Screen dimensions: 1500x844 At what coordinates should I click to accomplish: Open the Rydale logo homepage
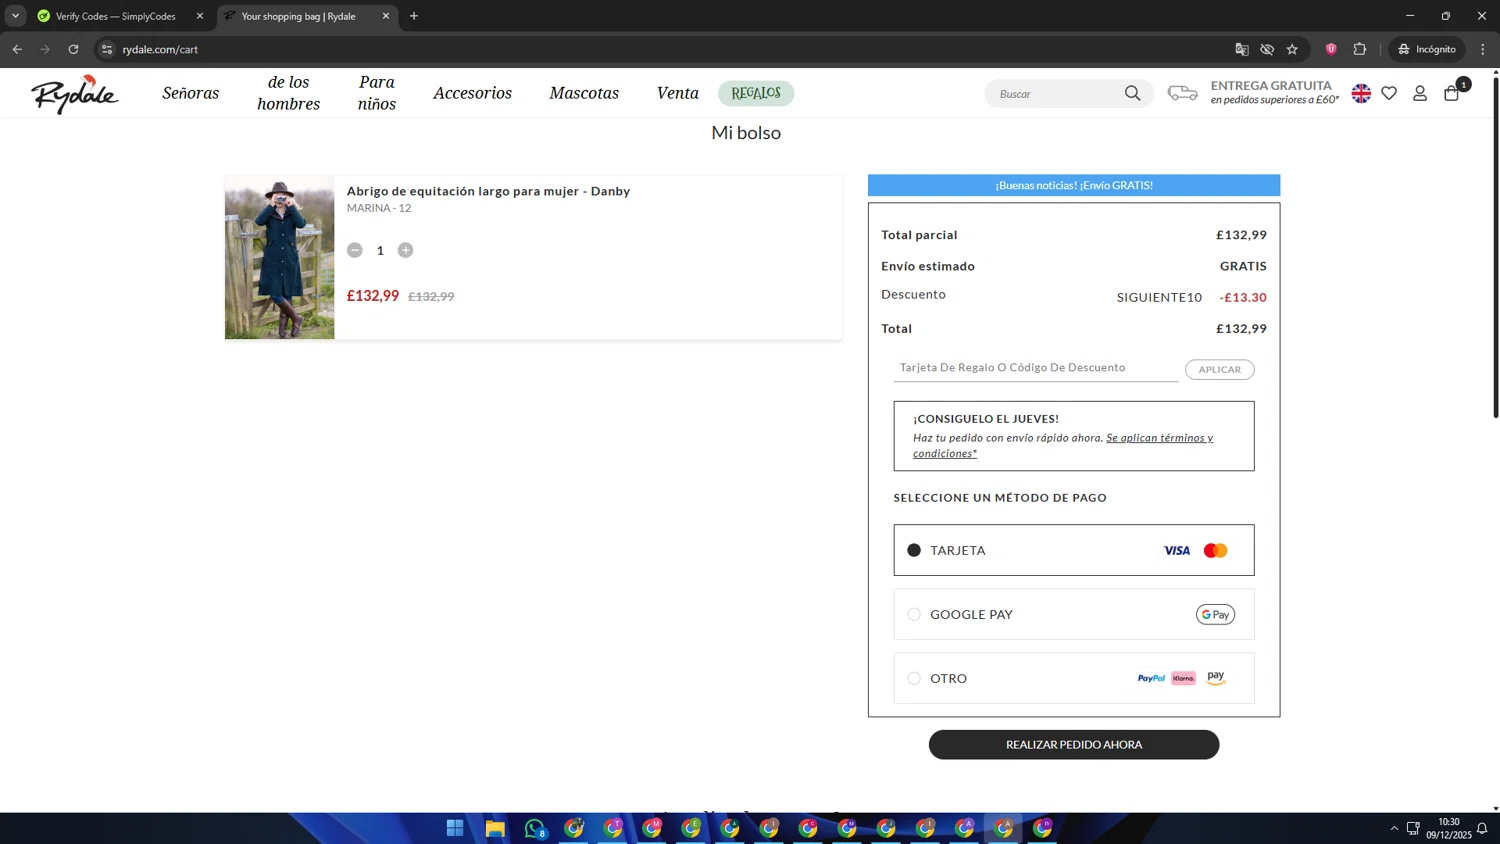(x=75, y=94)
